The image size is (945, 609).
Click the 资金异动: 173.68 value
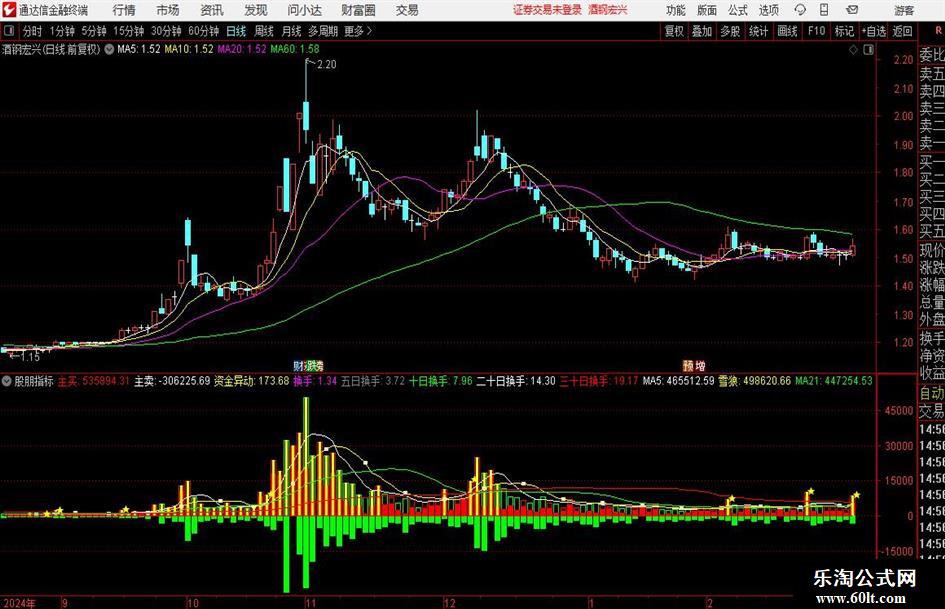pyautogui.click(x=251, y=381)
